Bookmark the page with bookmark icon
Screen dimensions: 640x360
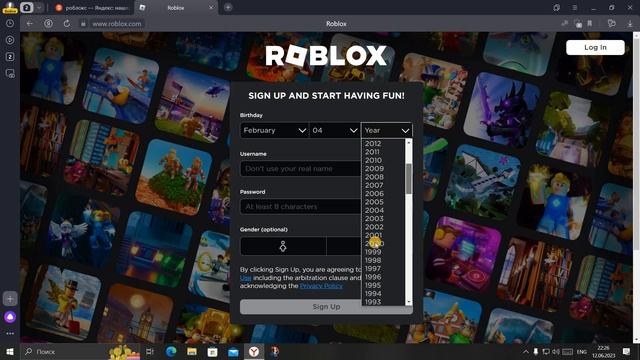pos(590,24)
